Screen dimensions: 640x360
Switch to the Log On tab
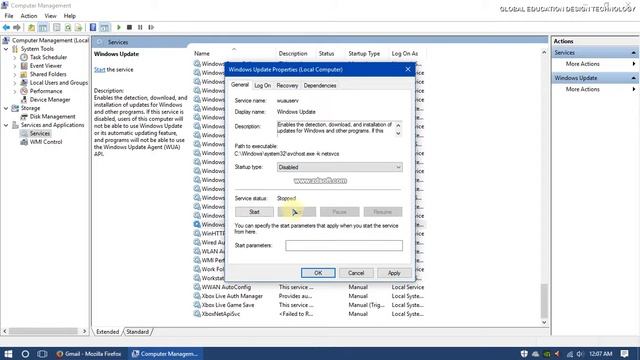(x=262, y=85)
